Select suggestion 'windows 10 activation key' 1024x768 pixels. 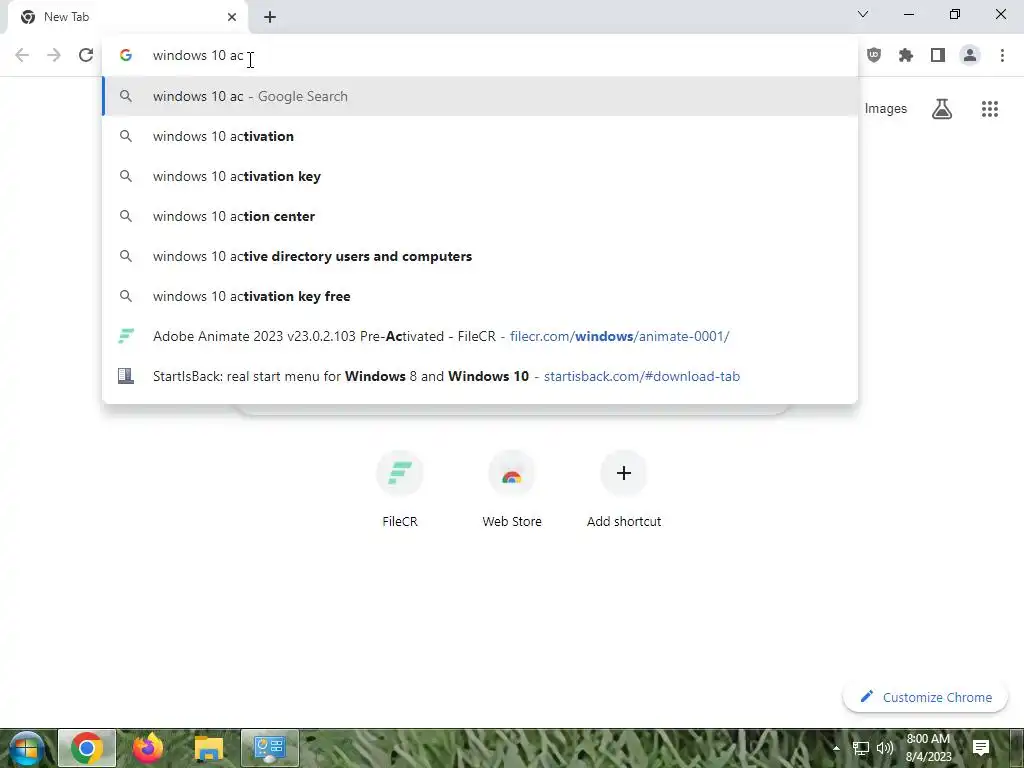coord(480,176)
